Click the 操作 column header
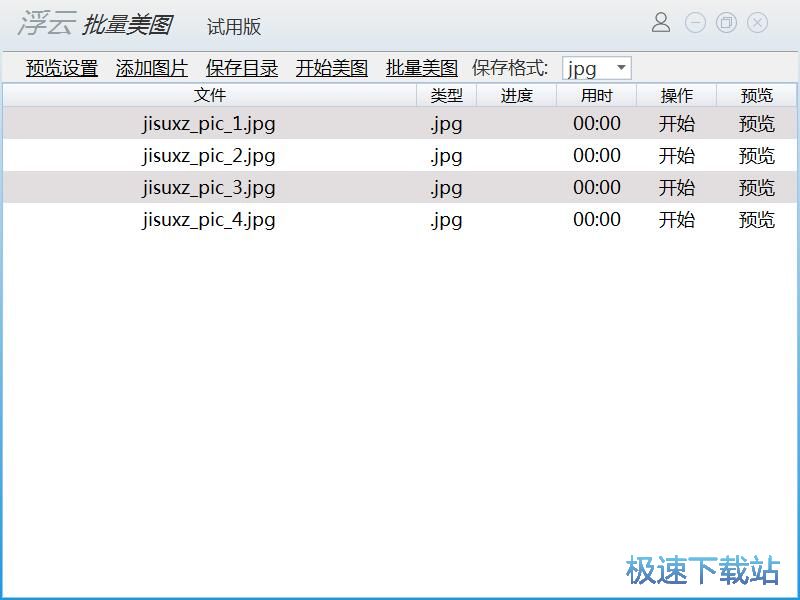 click(x=677, y=95)
